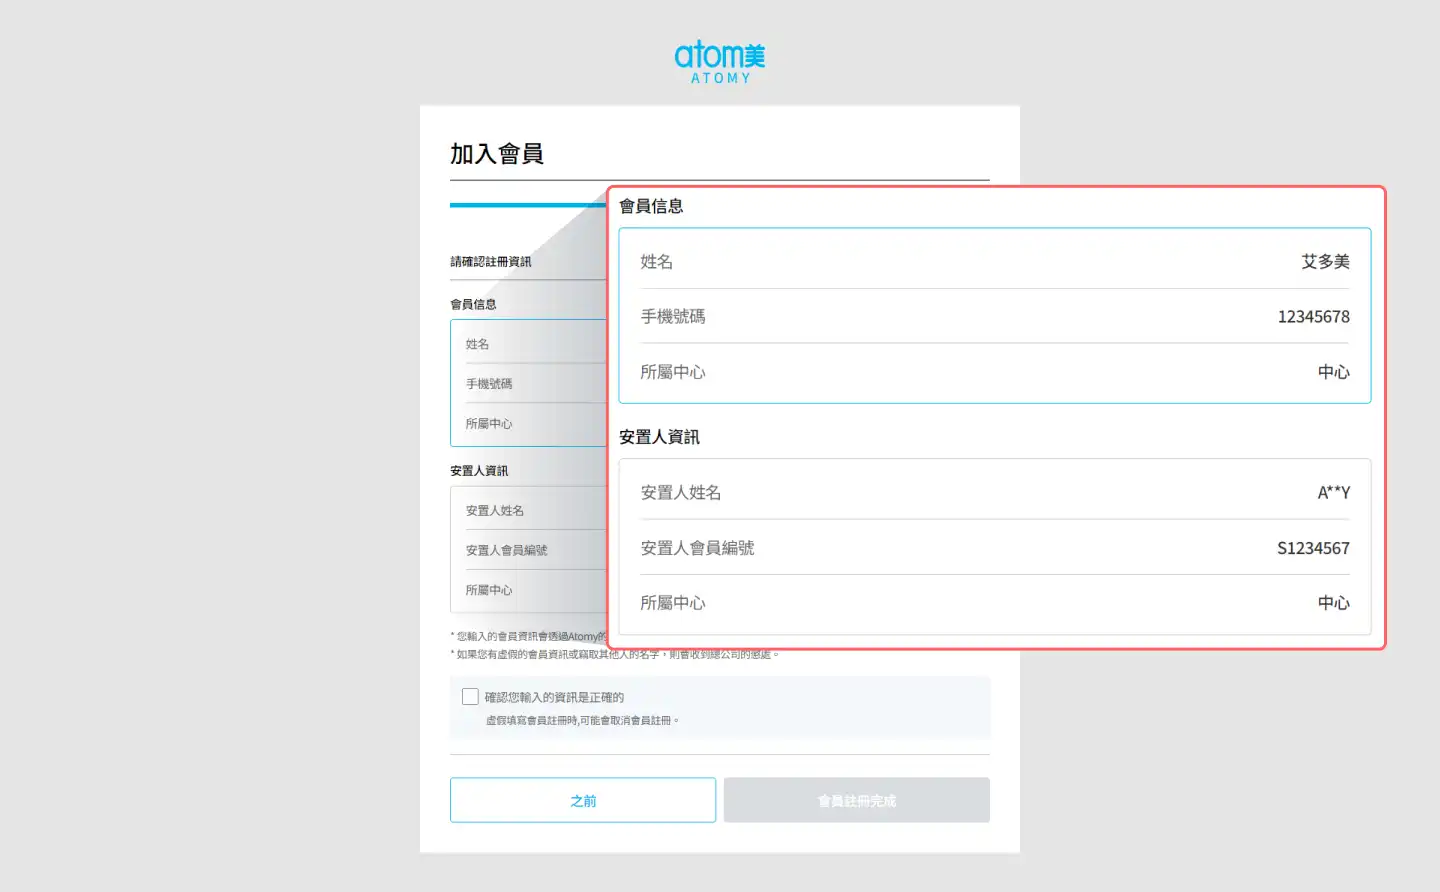Click the 會員註冊完成 button

click(856, 800)
